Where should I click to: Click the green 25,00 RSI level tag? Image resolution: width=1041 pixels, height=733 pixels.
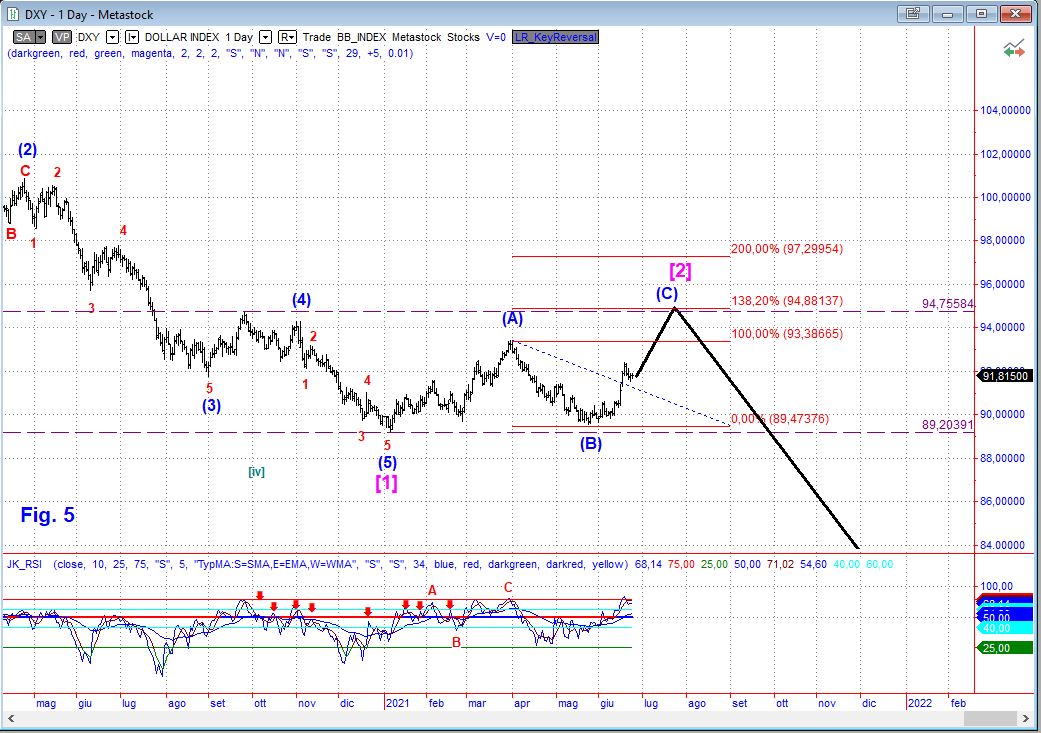click(x=992, y=648)
